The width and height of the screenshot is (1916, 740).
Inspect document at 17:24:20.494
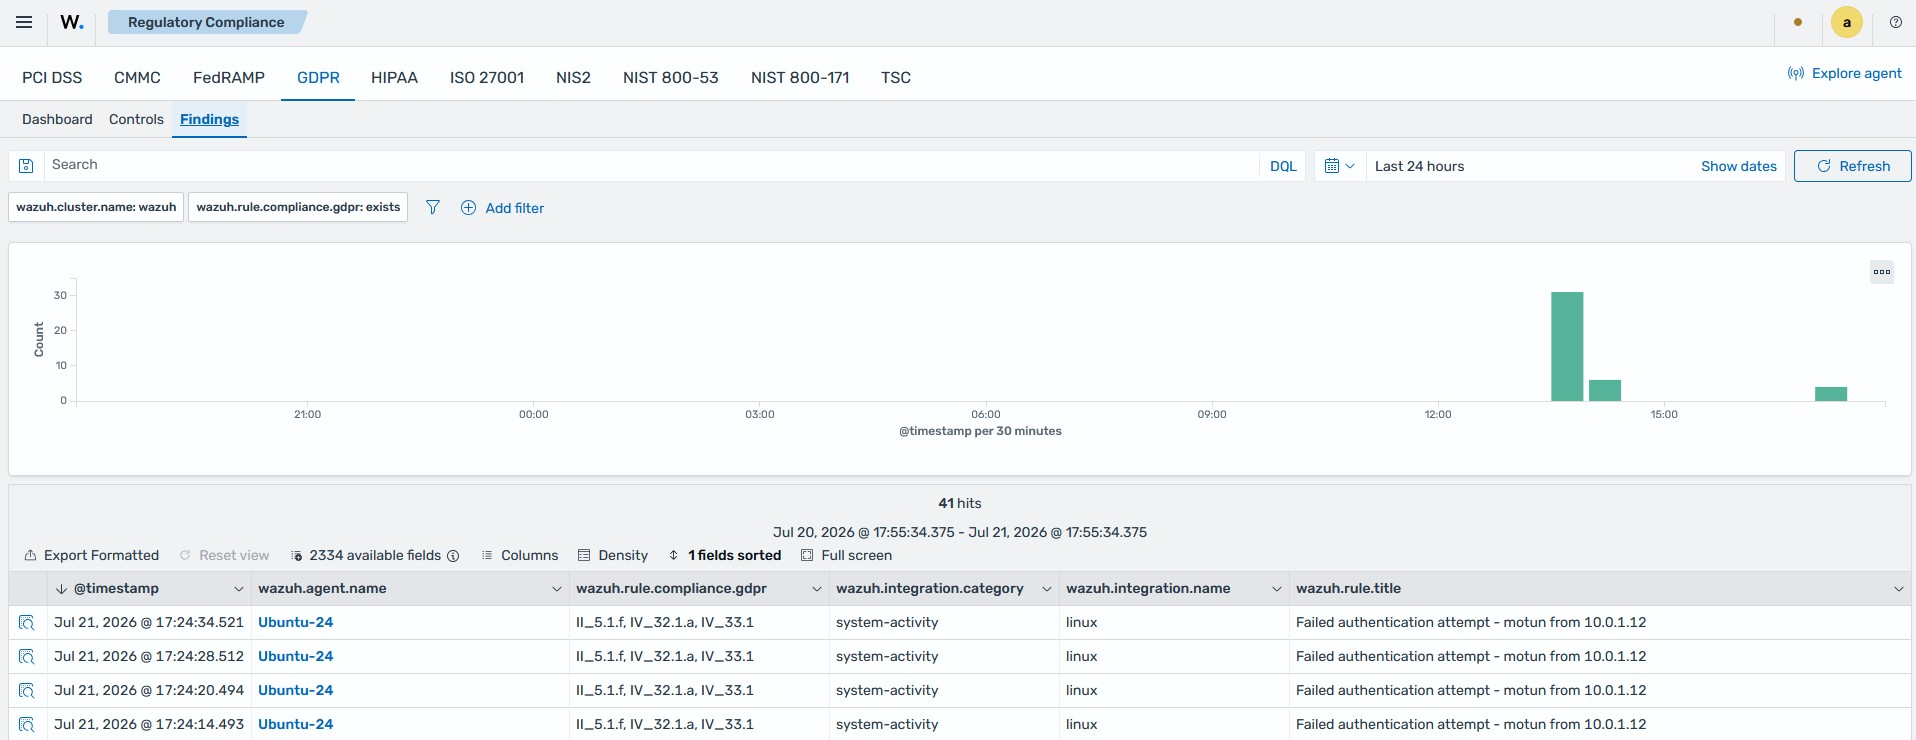coord(27,690)
